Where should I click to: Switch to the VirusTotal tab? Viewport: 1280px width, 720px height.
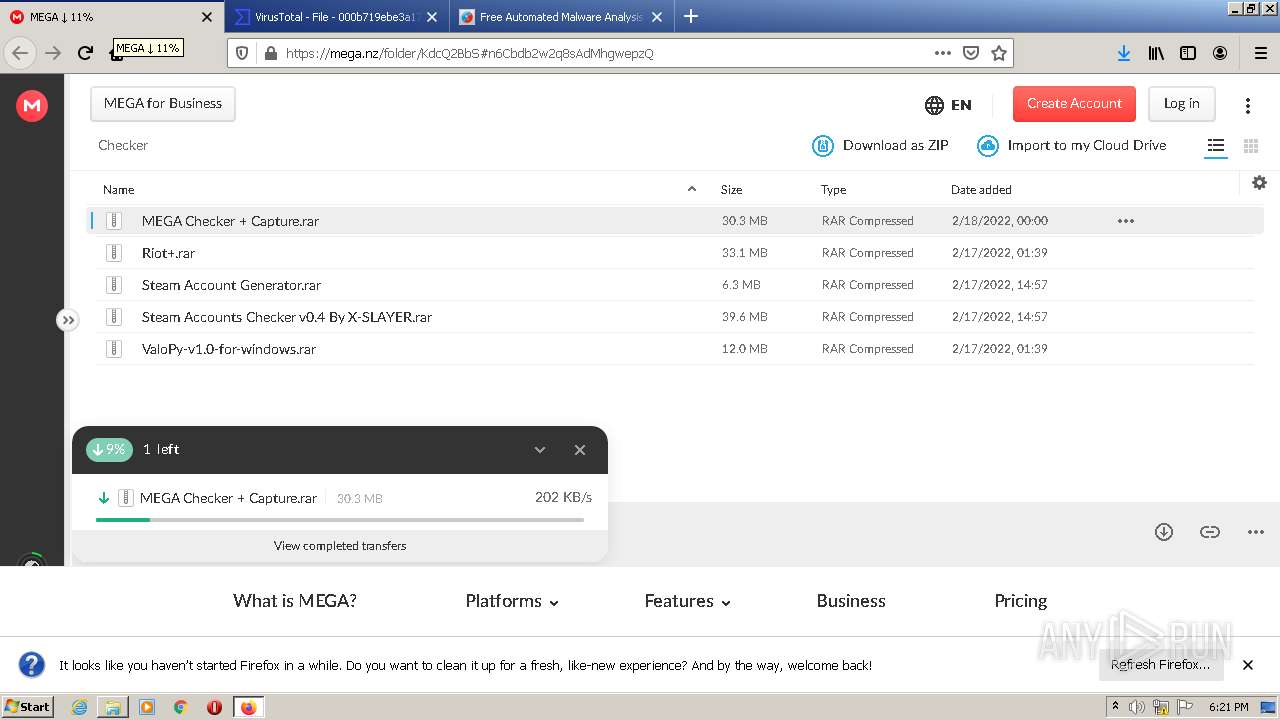[338, 17]
